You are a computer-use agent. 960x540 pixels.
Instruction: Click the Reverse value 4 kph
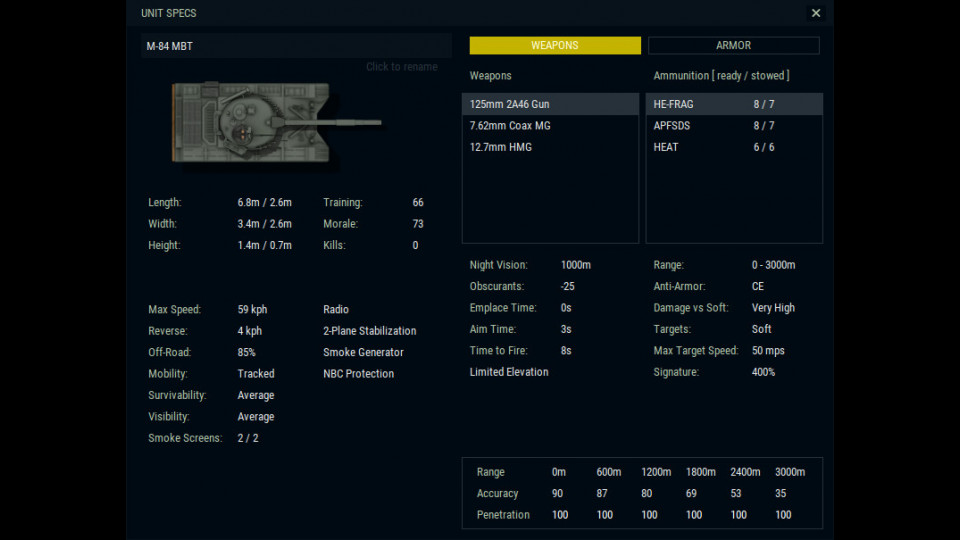(x=249, y=331)
